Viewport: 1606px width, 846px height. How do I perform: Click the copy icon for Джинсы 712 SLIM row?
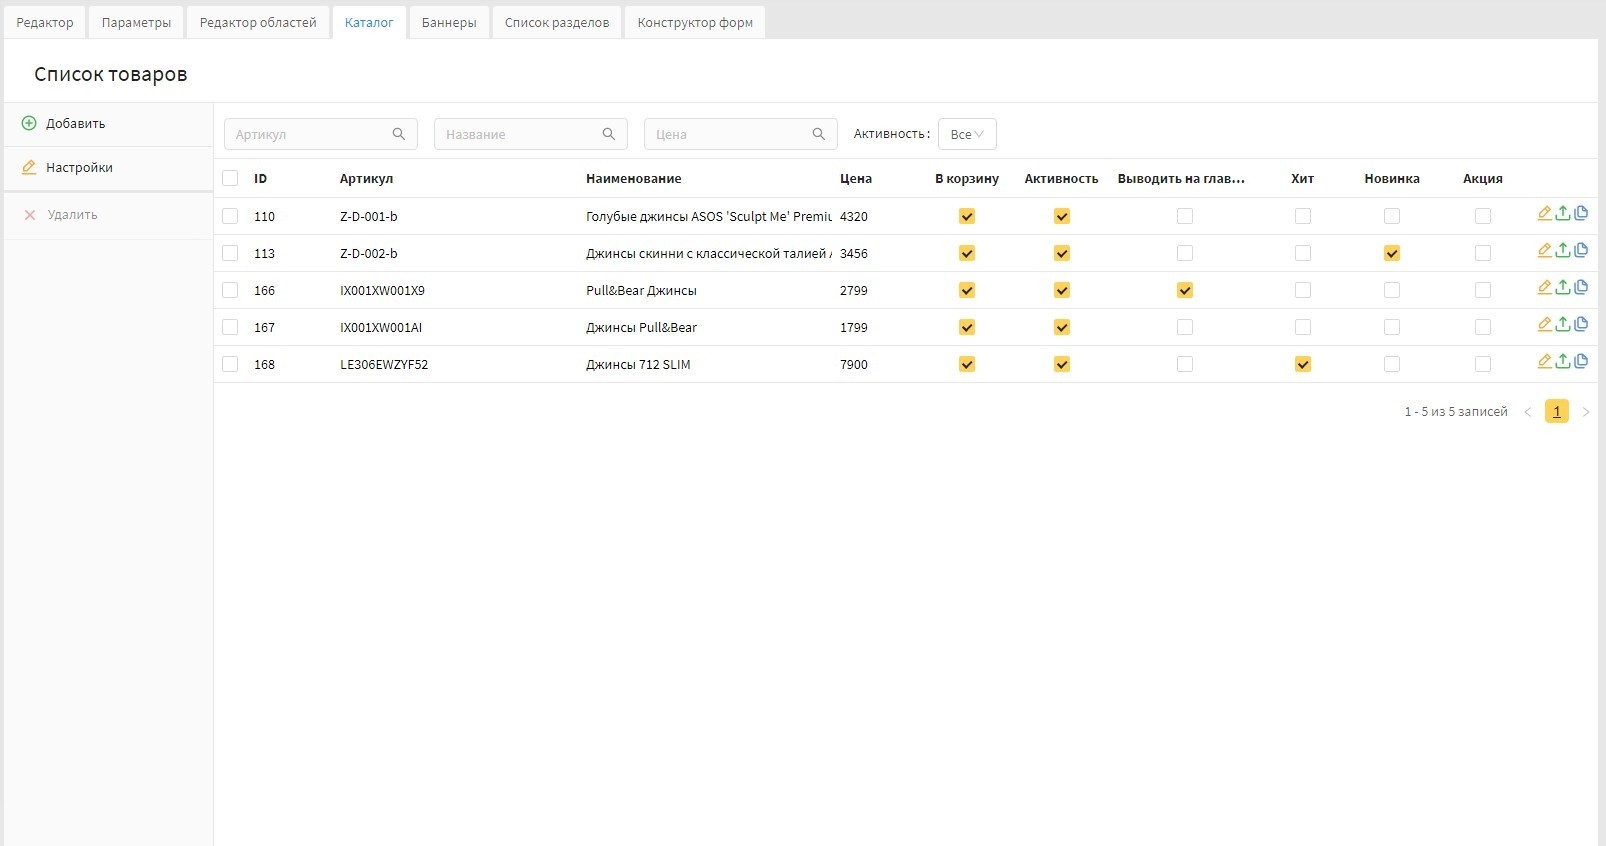tap(1581, 361)
